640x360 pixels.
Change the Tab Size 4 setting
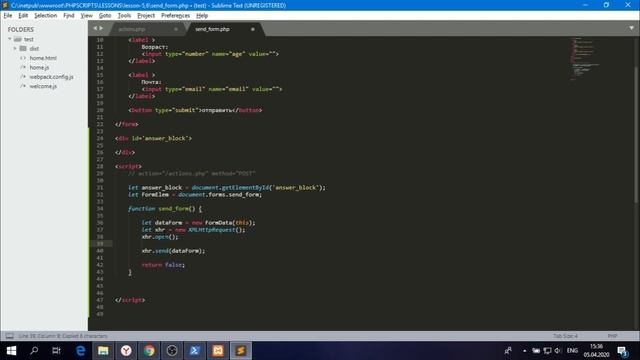[565, 336]
